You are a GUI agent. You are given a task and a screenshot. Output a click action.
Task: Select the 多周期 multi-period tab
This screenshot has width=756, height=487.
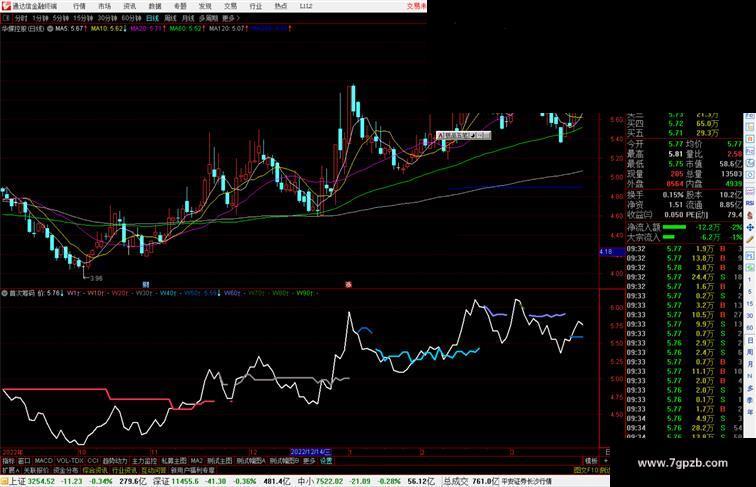tap(208, 18)
